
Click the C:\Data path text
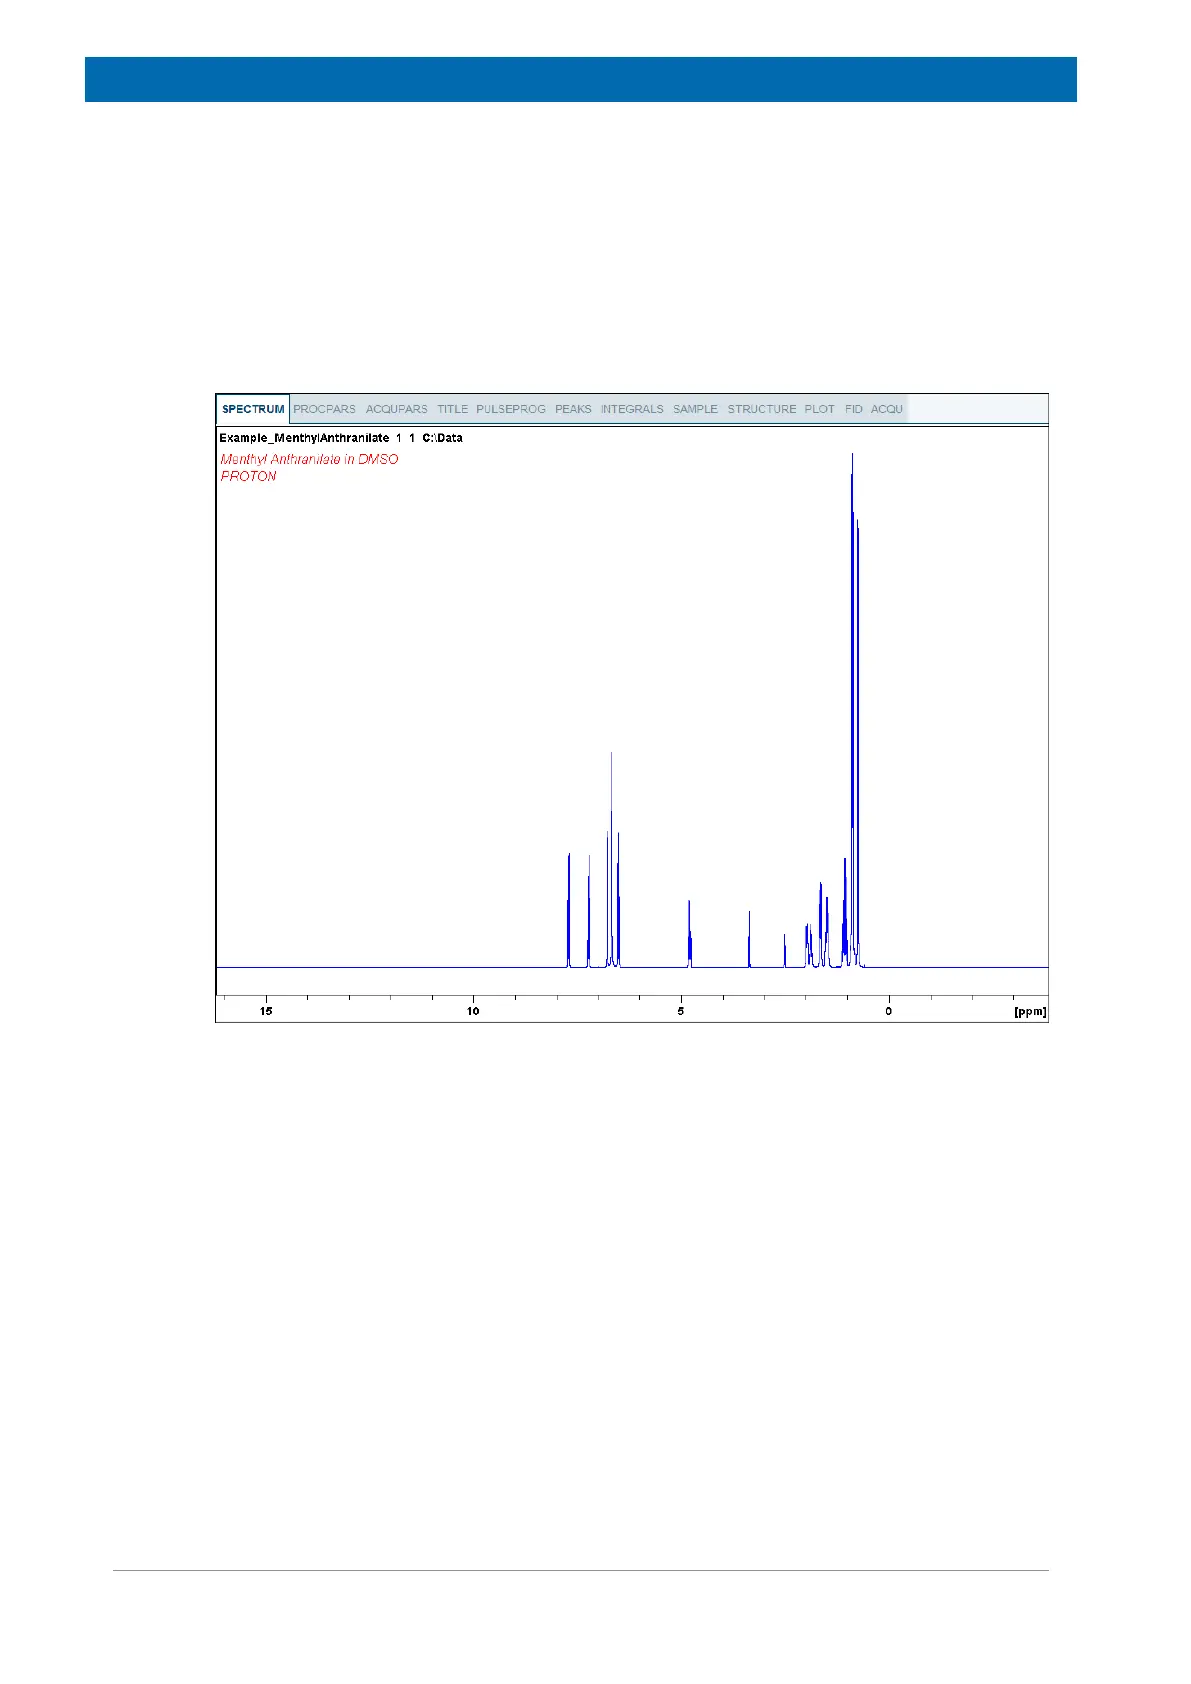coord(442,438)
